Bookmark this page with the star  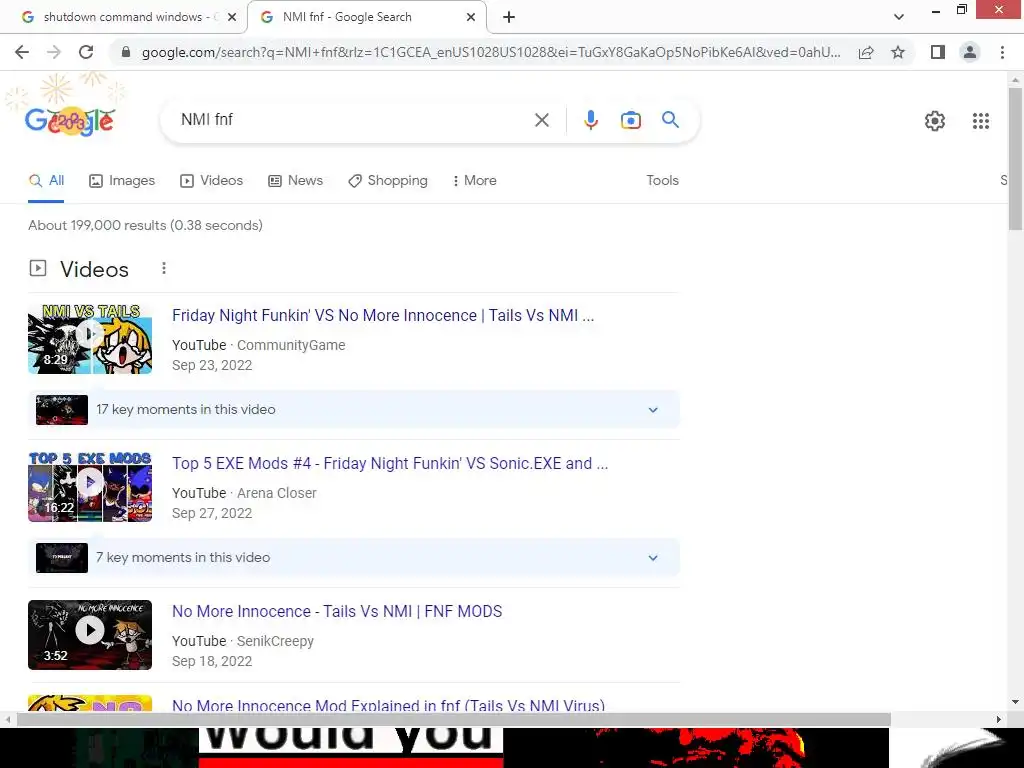(898, 52)
